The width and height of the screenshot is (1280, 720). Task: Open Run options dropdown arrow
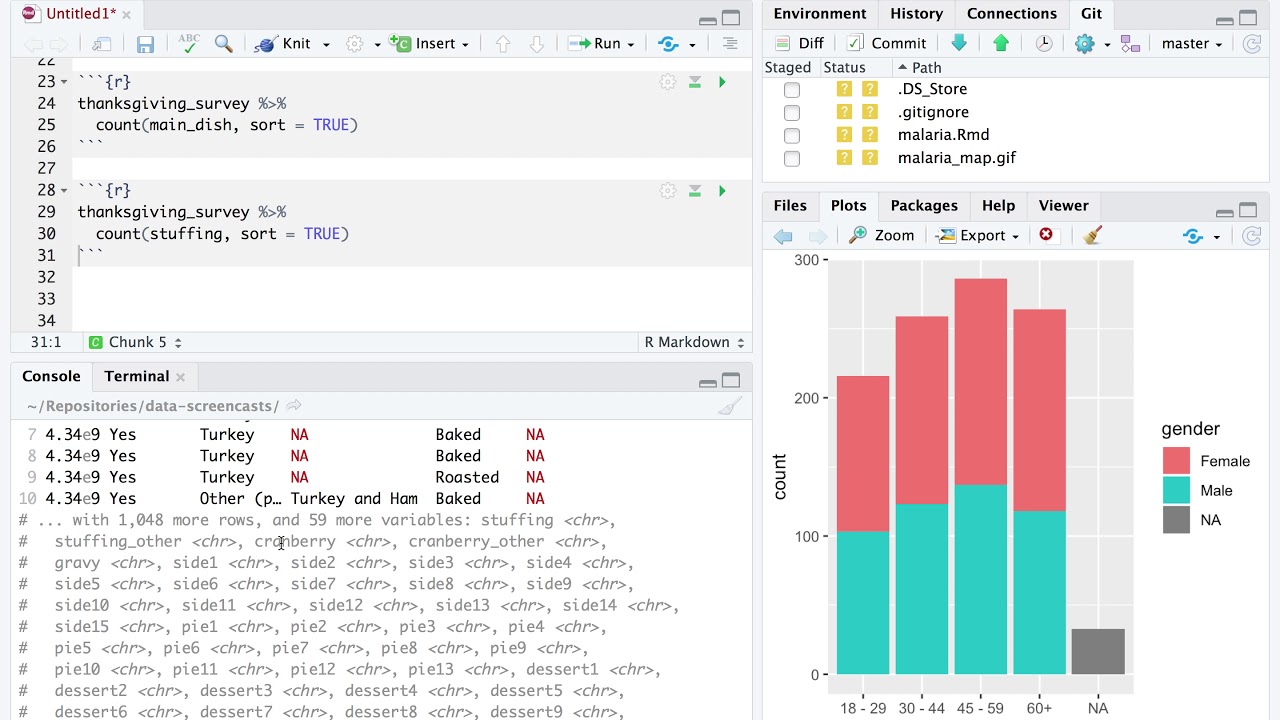(x=631, y=44)
